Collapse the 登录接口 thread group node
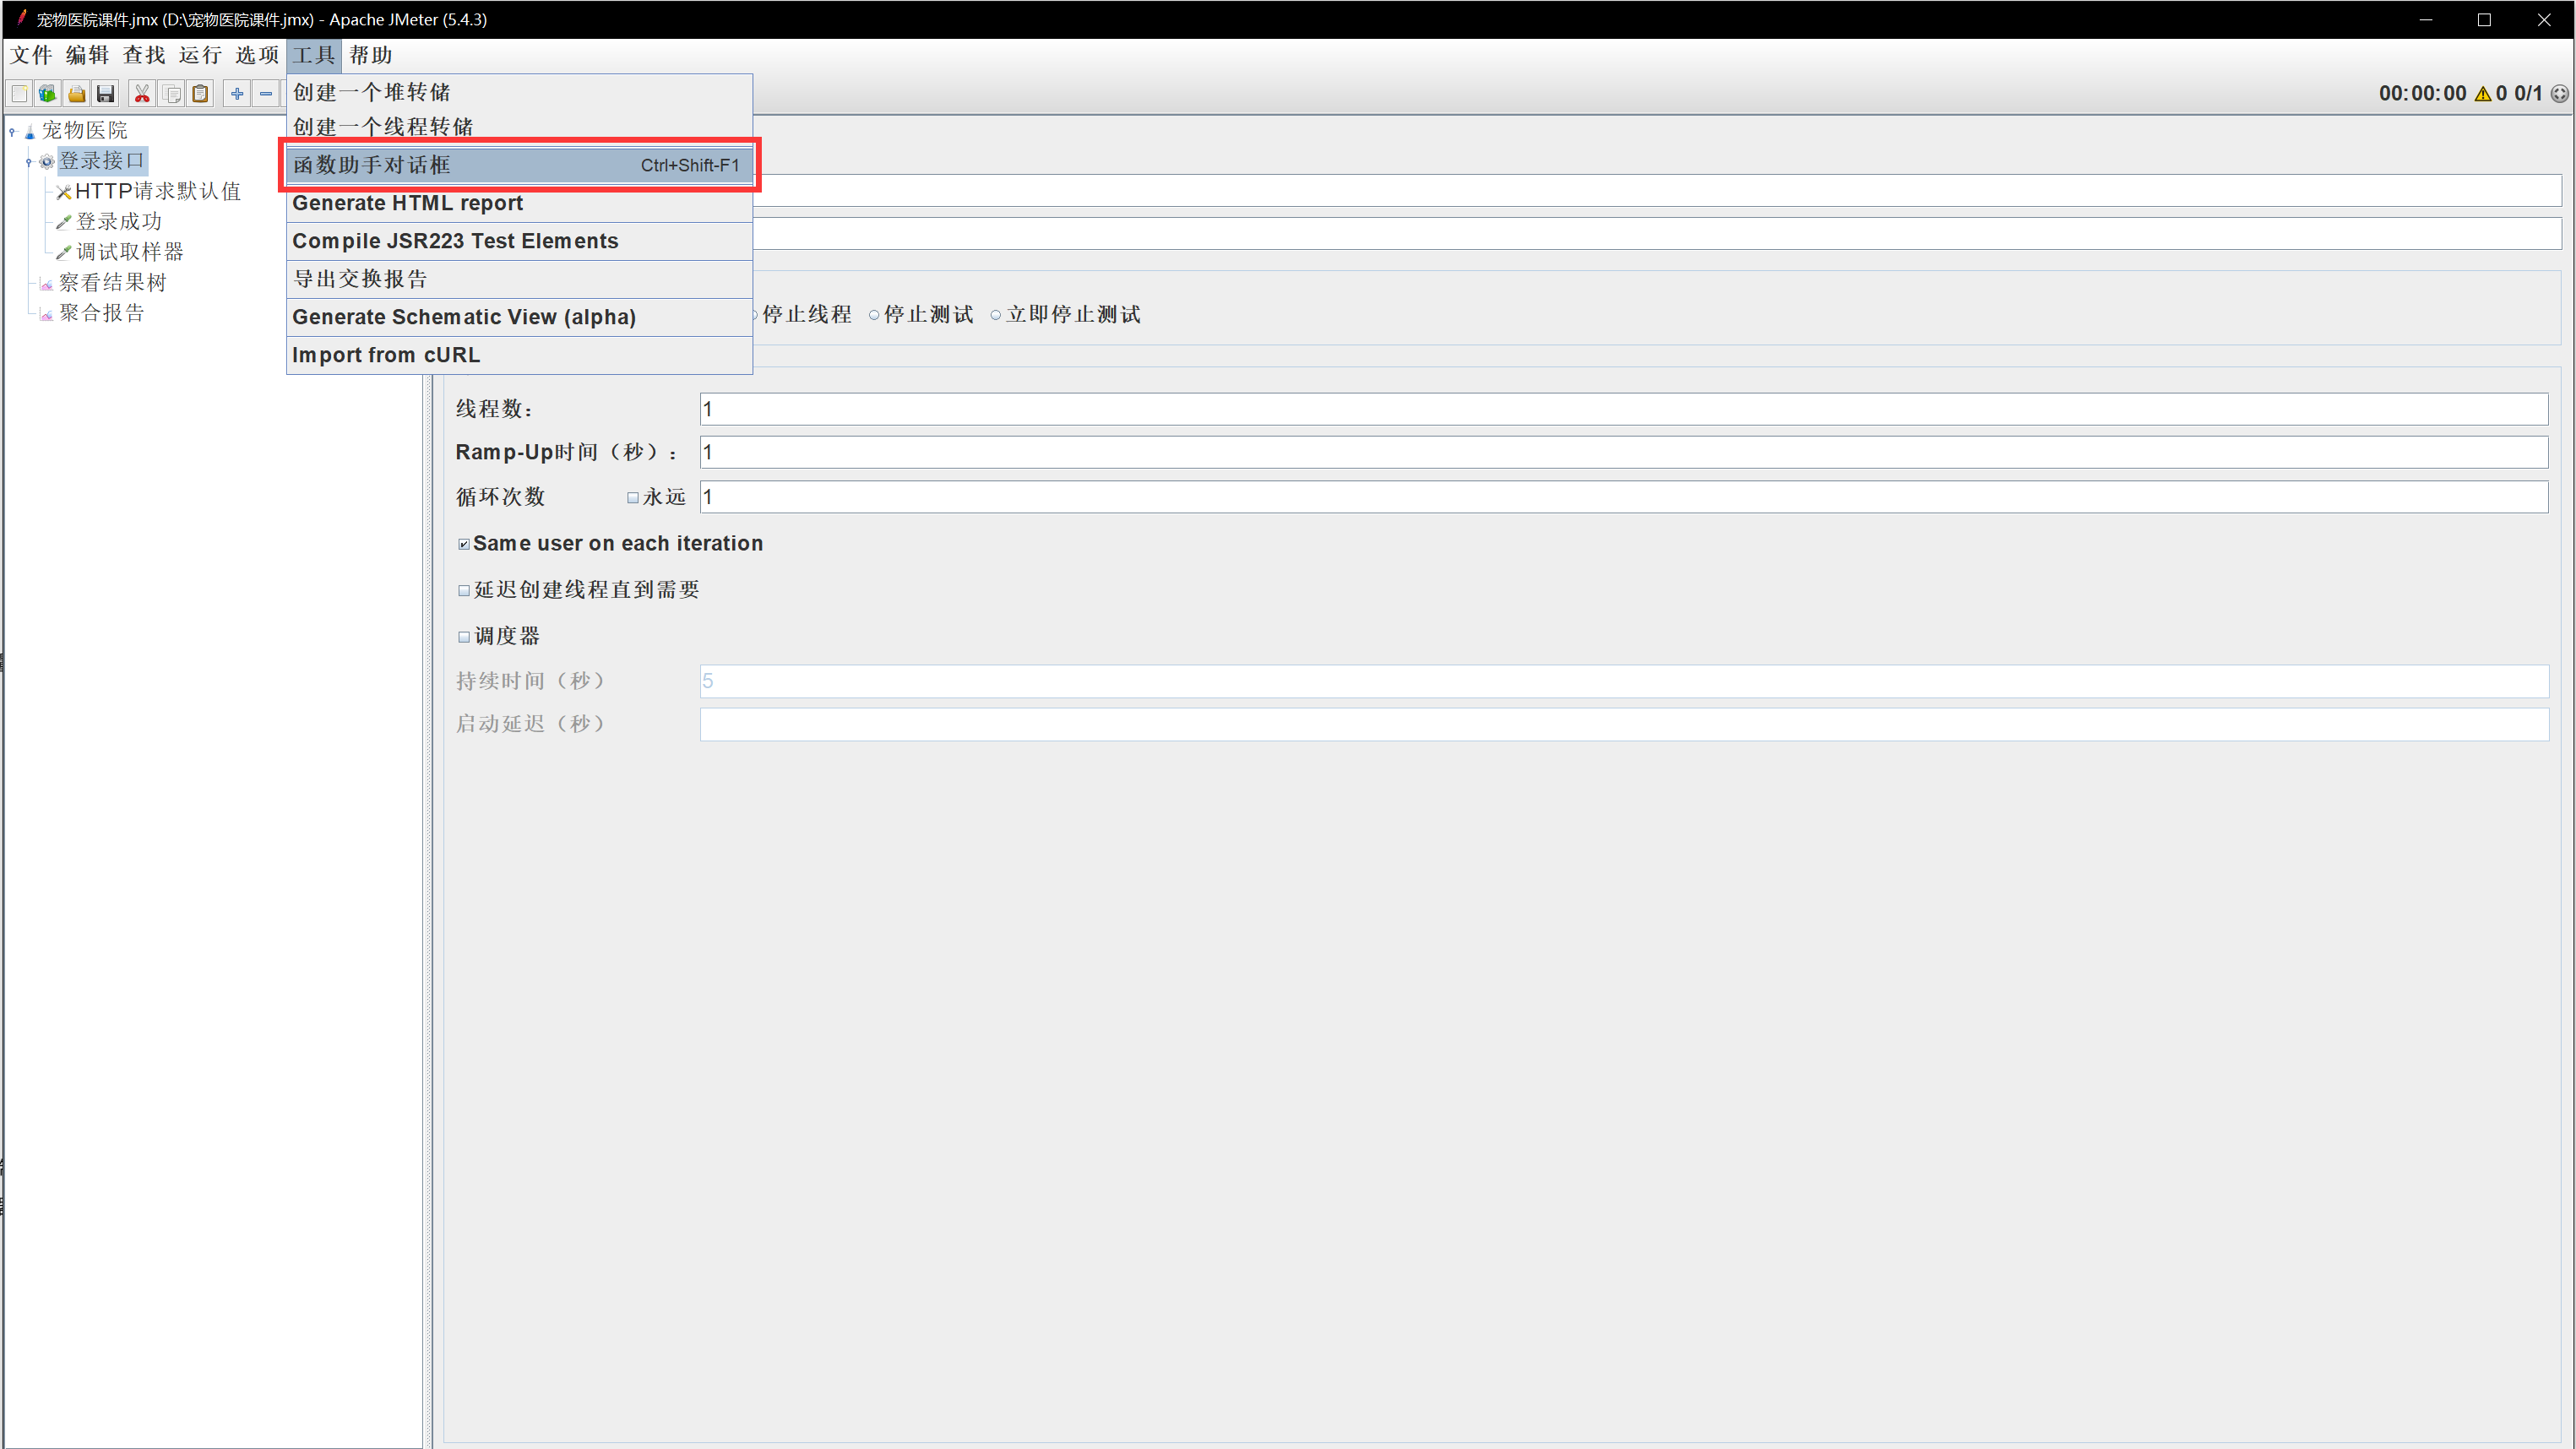Image resolution: width=2576 pixels, height=1449 pixels. click(x=29, y=162)
